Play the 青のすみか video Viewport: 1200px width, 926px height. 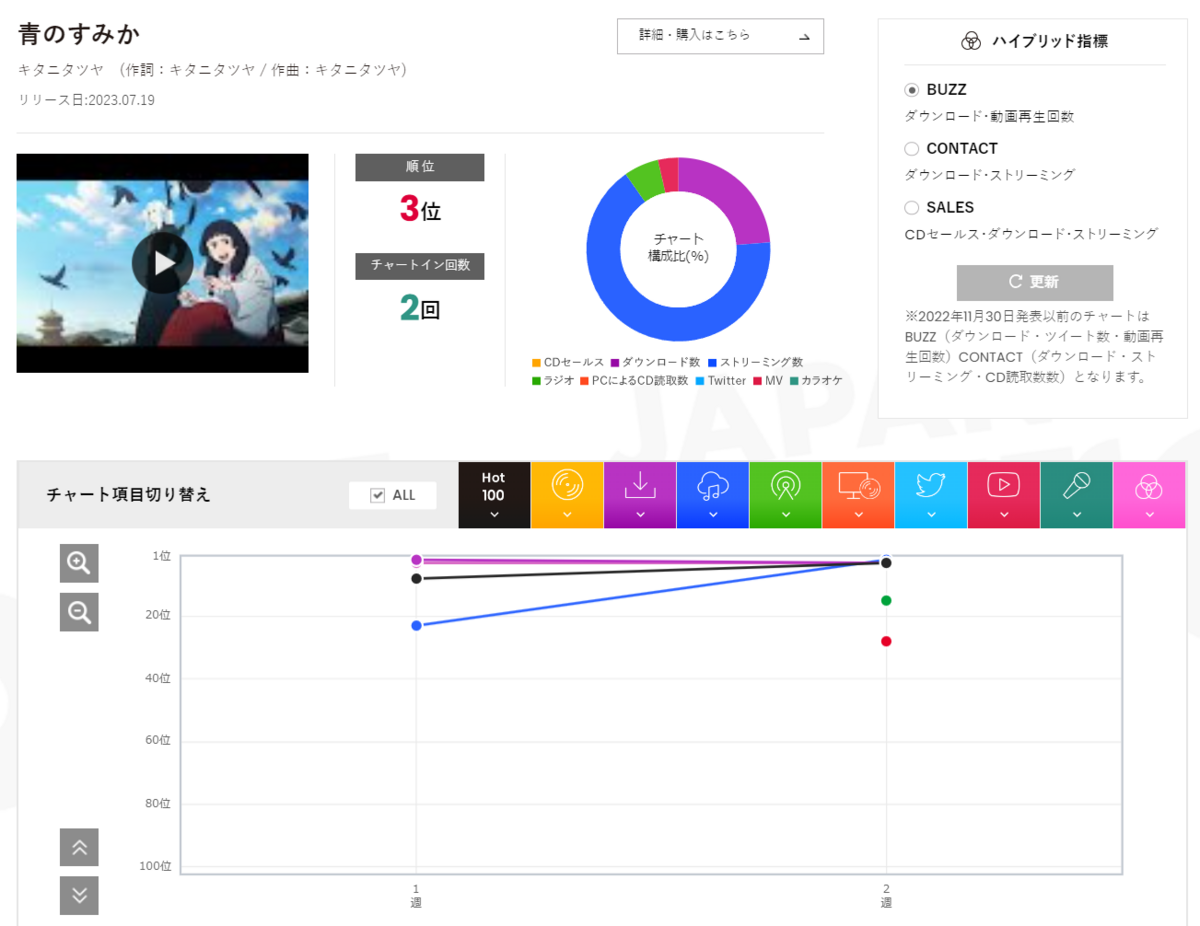click(162, 263)
